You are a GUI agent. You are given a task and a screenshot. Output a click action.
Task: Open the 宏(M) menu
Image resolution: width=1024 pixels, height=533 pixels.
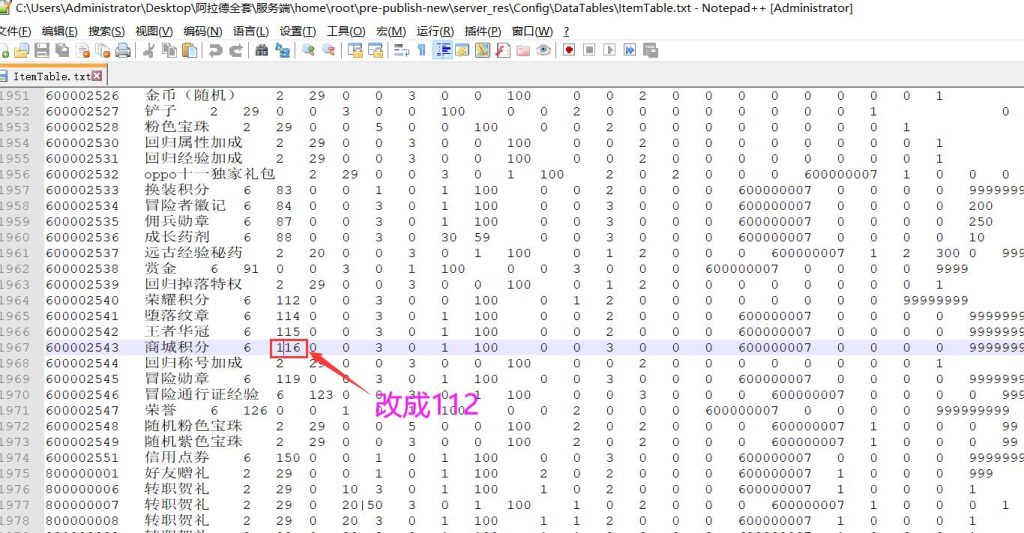point(391,31)
